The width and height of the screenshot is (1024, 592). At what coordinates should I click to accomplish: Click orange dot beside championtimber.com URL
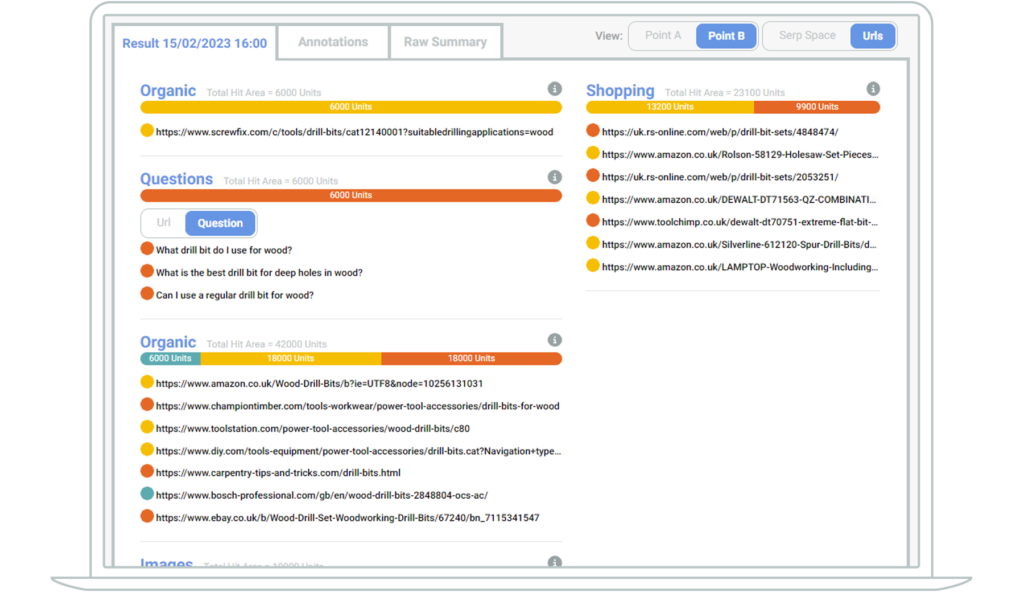pos(147,404)
